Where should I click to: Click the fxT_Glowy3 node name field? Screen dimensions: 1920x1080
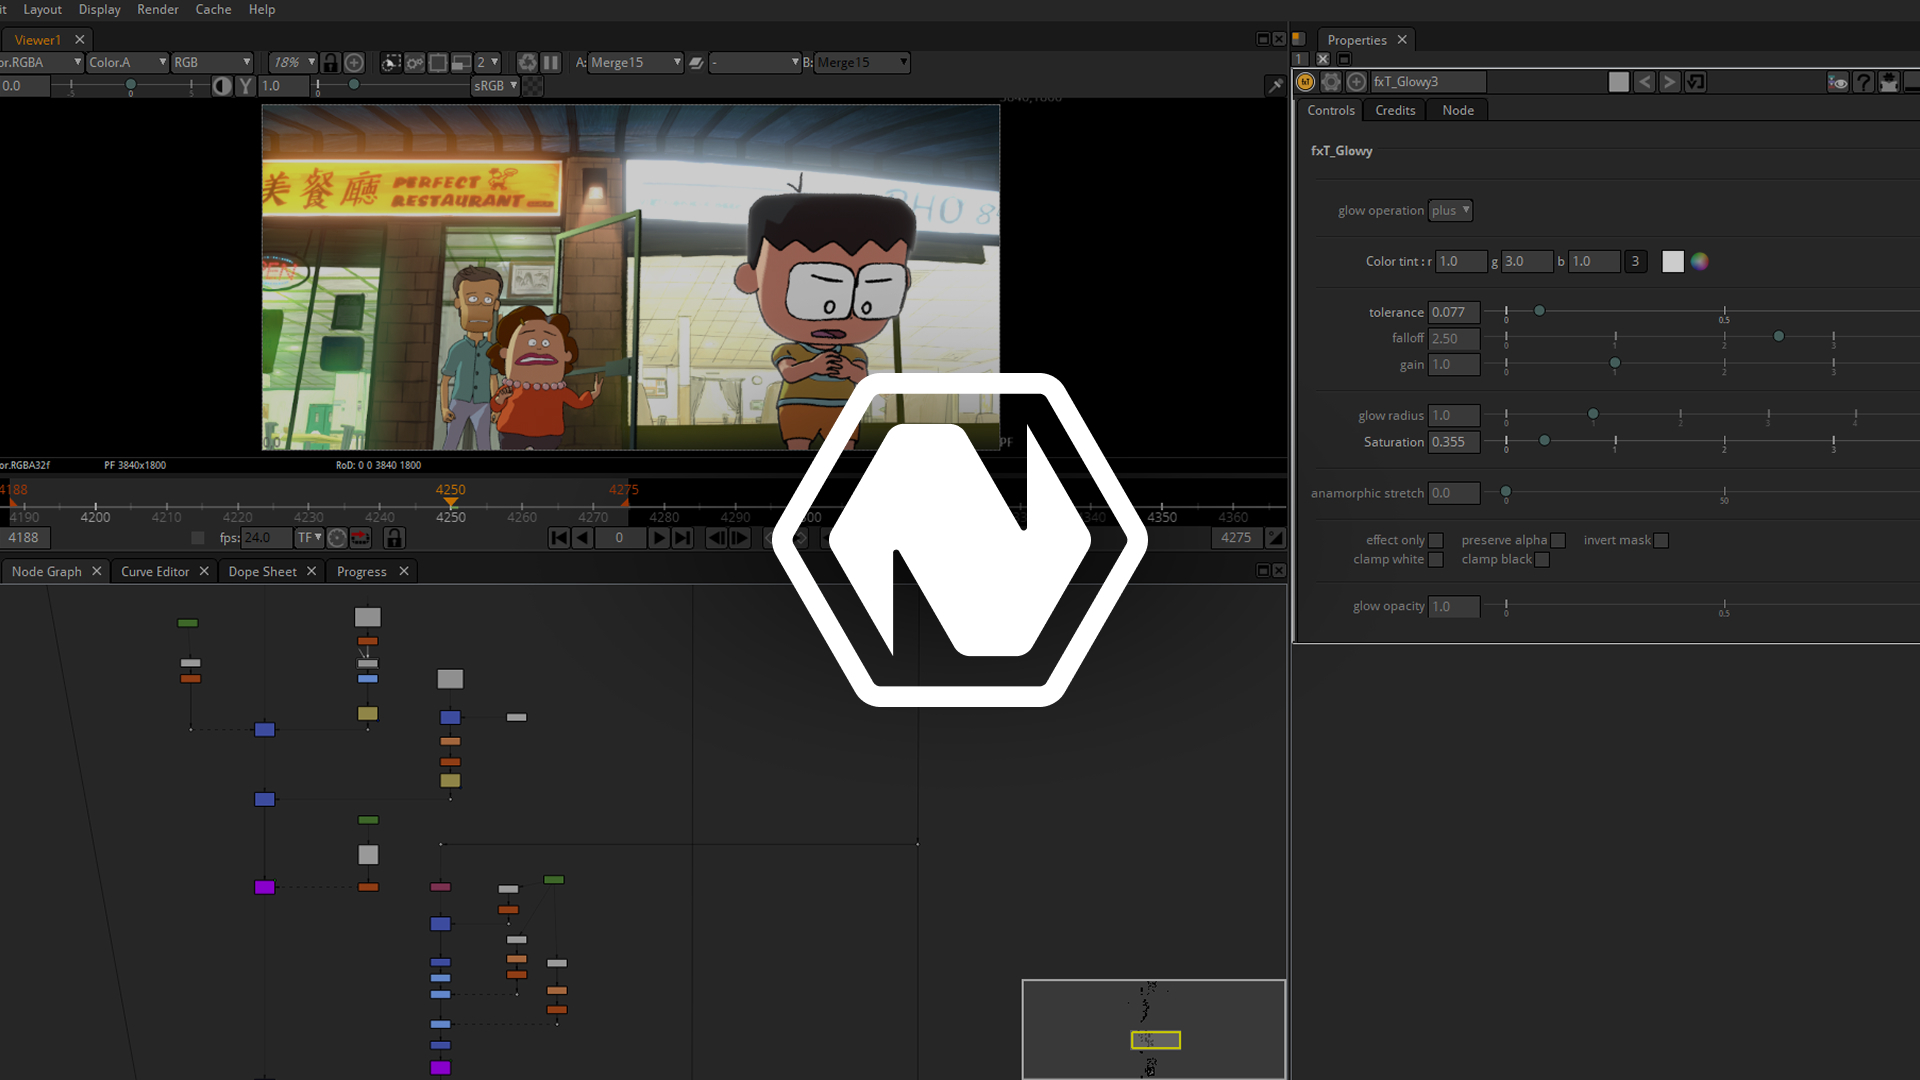tap(1428, 82)
